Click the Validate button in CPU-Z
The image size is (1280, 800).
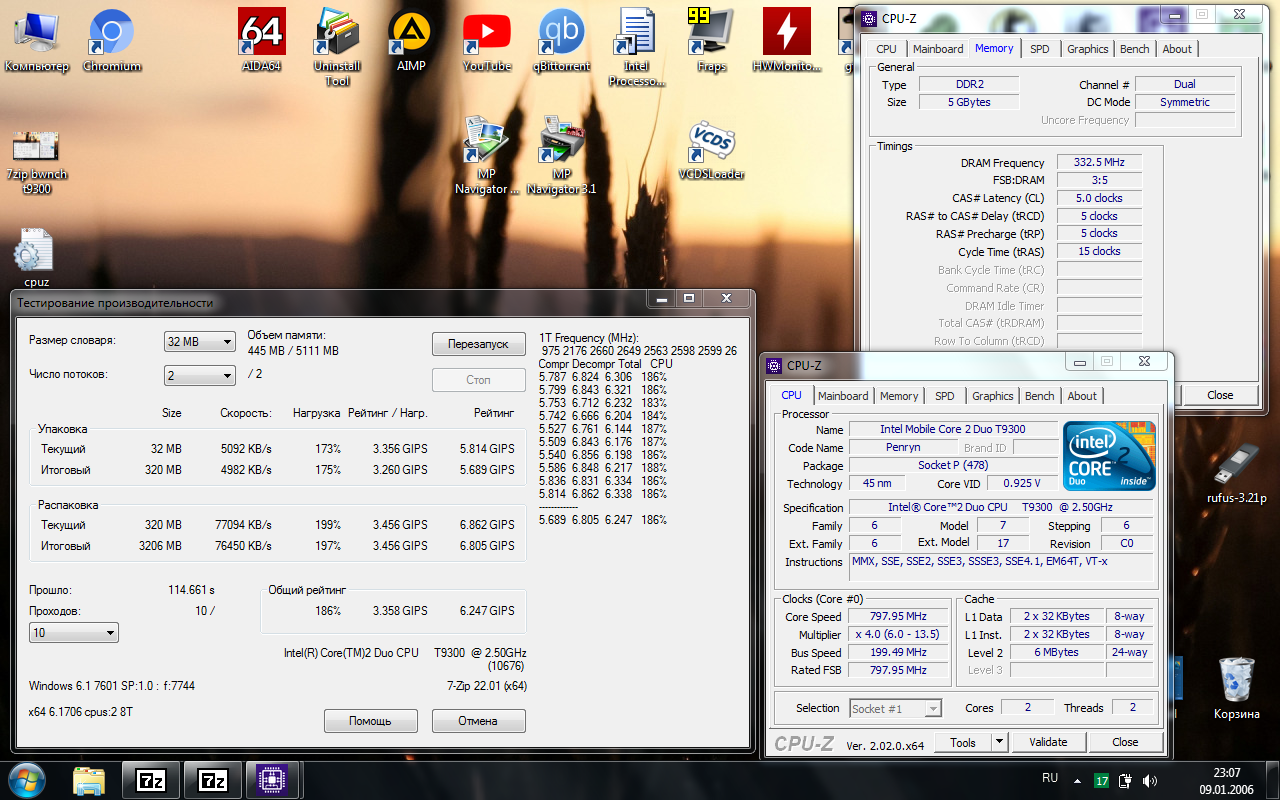pyautogui.click(x=1048, y=742)
